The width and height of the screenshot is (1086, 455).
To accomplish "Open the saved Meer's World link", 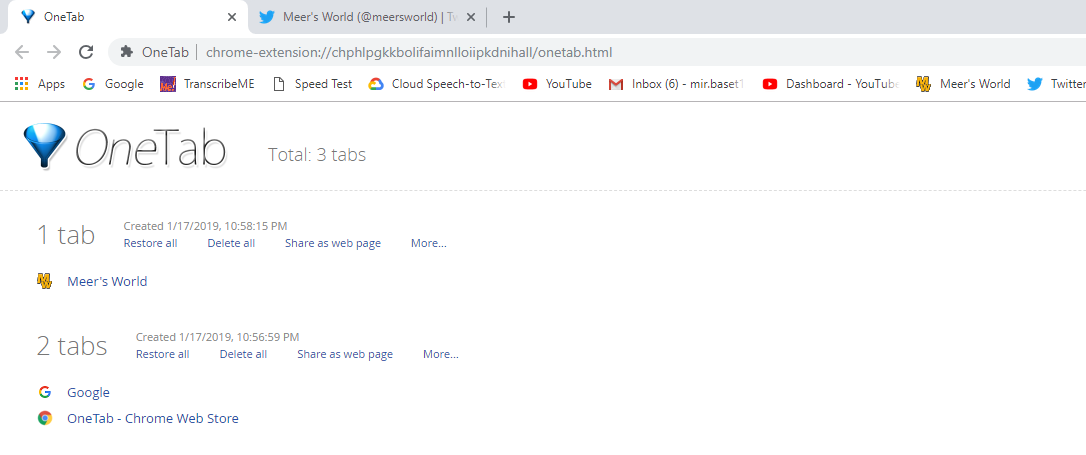I will (x=107, y=281).
